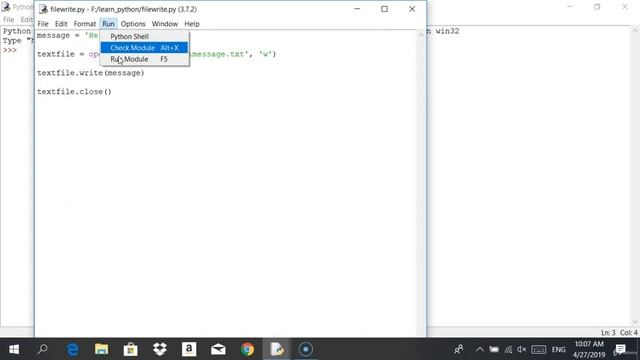
Task: Select Run Module F5 entry
Action: (x=144, y=59)
